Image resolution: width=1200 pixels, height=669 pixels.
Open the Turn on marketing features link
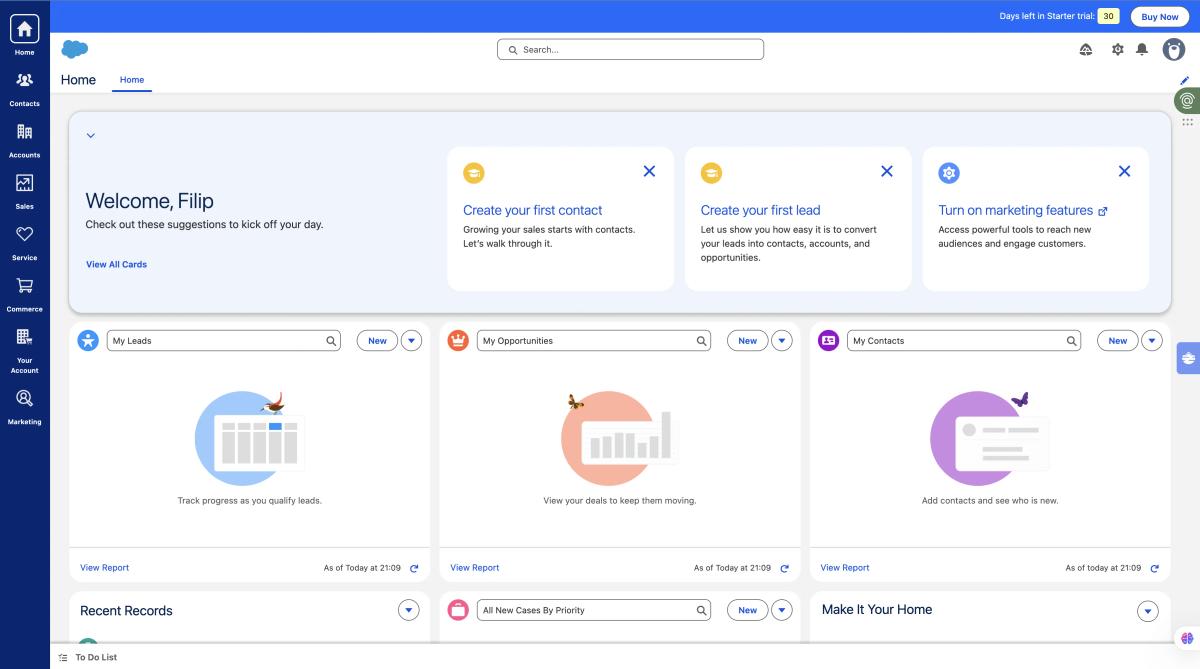(1022, 210)
